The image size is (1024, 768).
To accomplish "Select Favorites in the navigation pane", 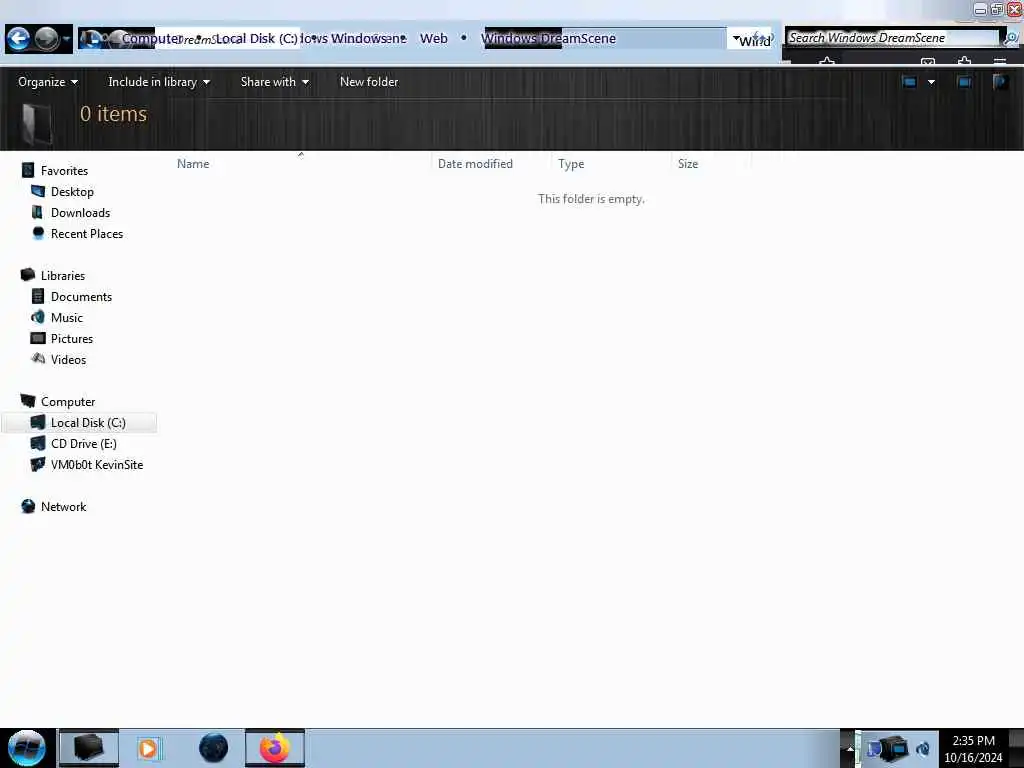I will [x=64, y=170].
